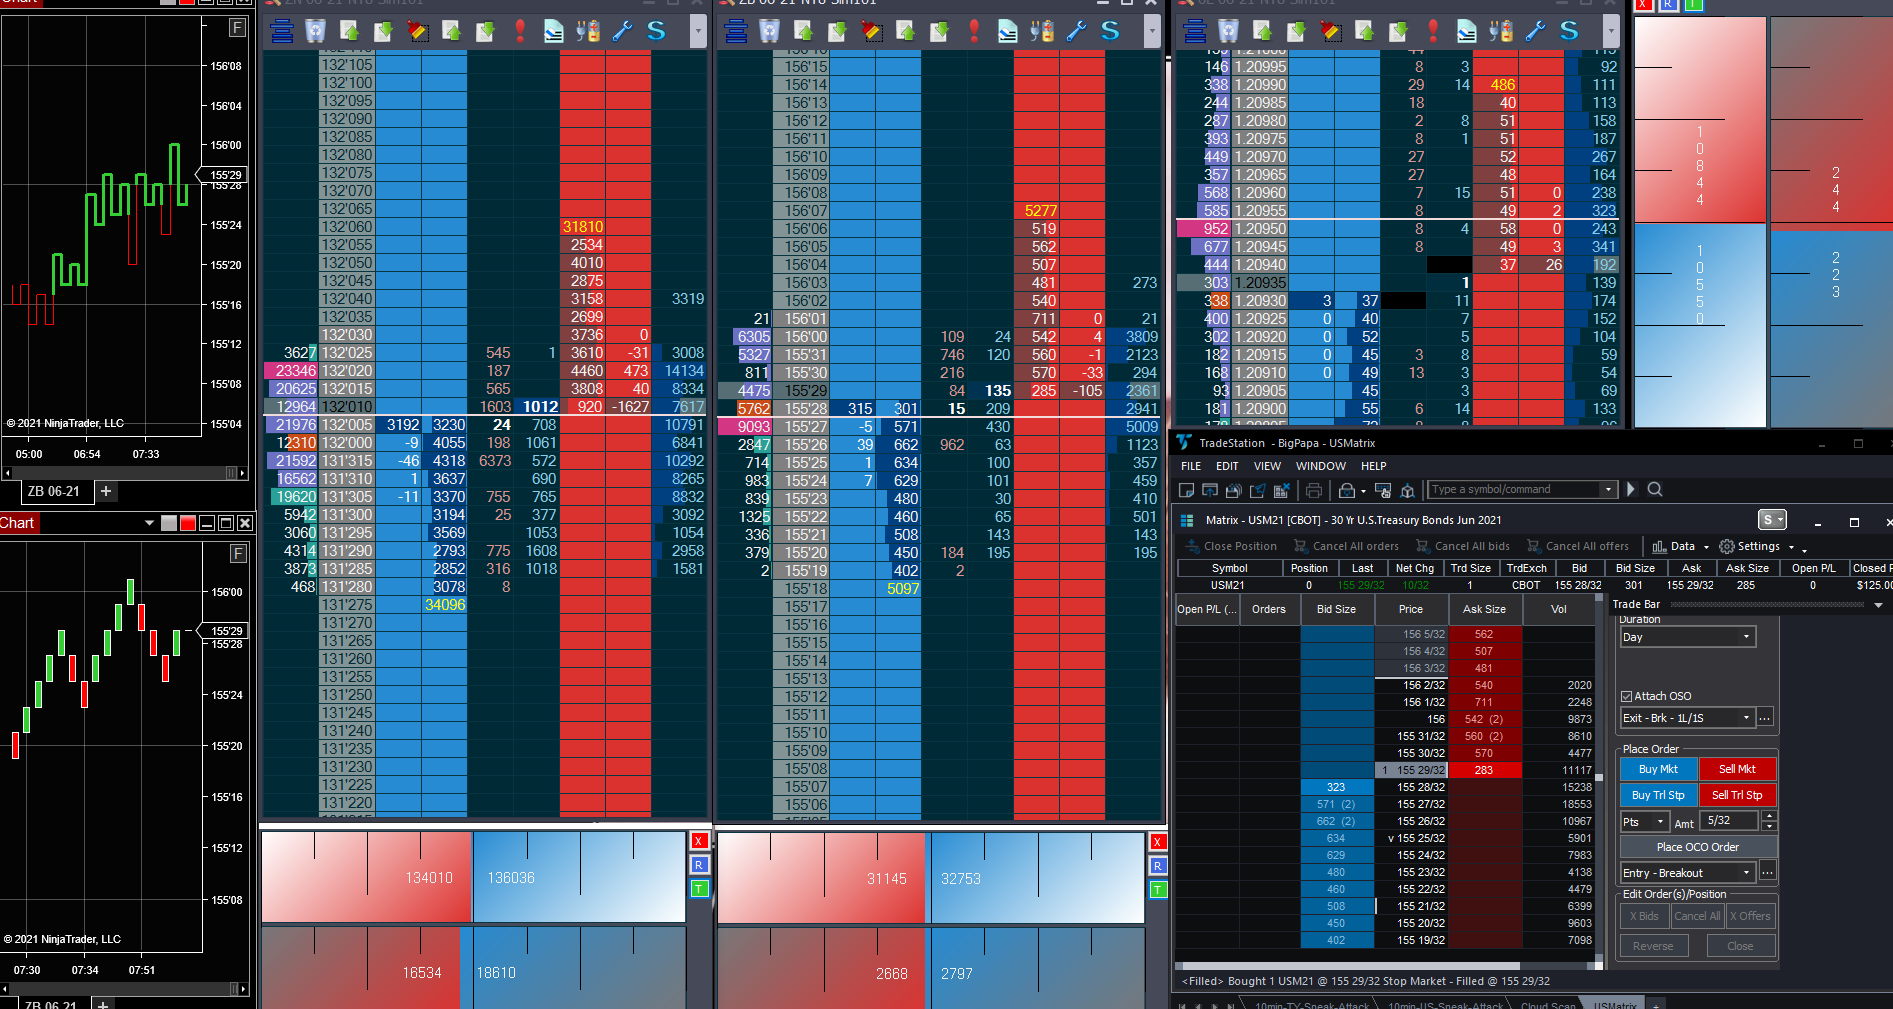
Task: Click the recycle bin icon in the ZN 132' window
Action: (x=315, y=32)
